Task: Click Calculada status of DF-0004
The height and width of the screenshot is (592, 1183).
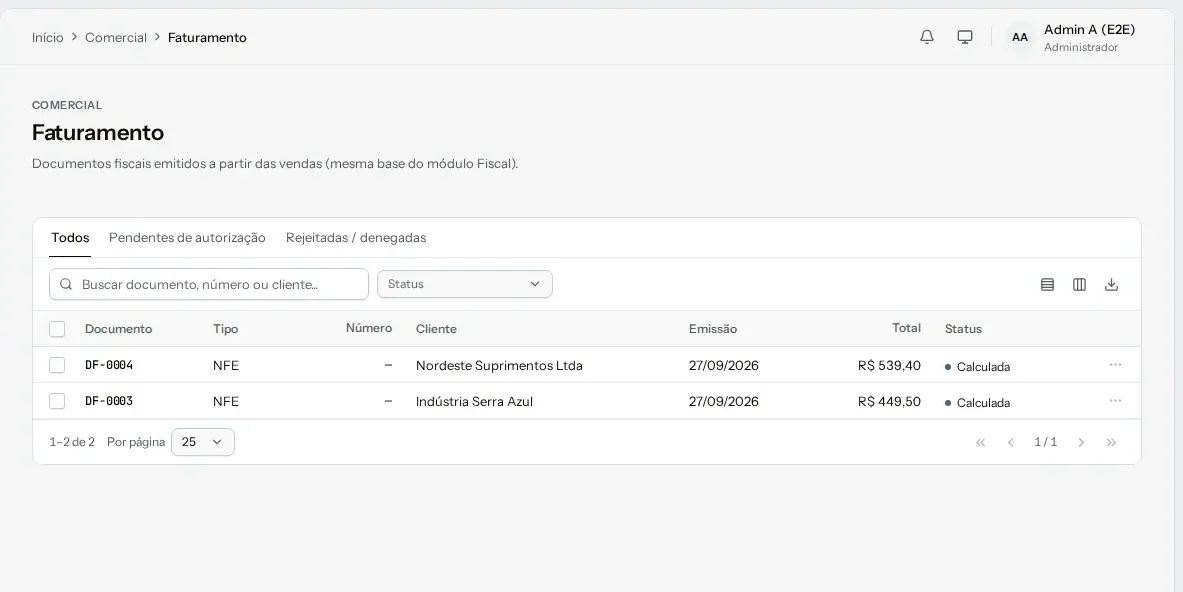Action: point(977,367)
